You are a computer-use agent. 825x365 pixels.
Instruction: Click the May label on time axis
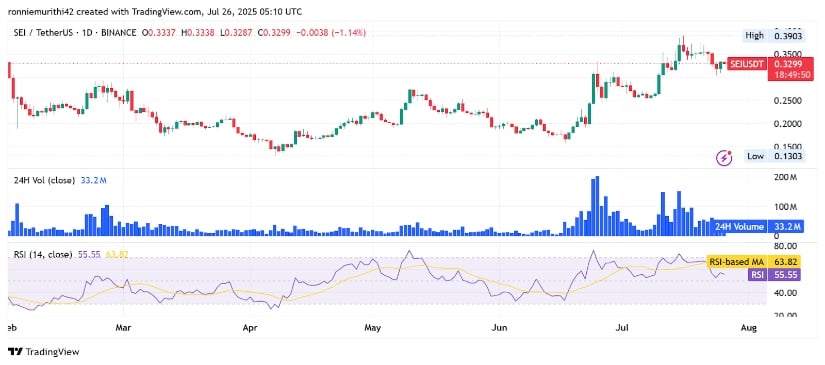pyautogui.click(x=372, y=328)
